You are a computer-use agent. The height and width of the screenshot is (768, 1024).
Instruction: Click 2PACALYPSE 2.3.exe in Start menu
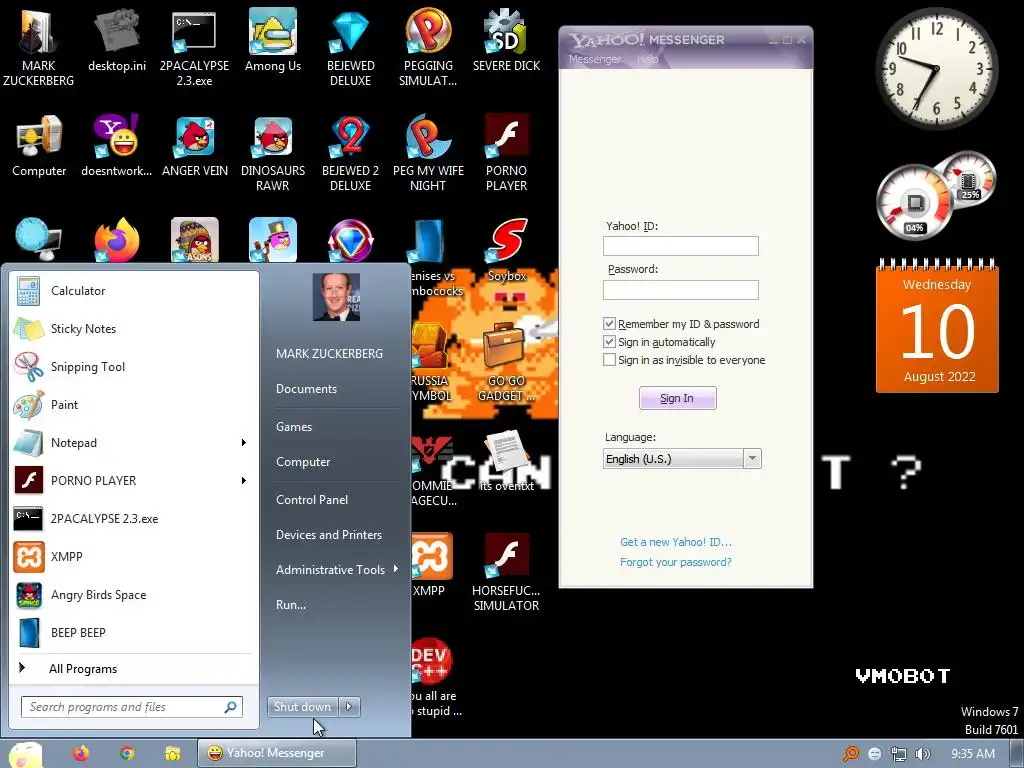coord(131,519)
